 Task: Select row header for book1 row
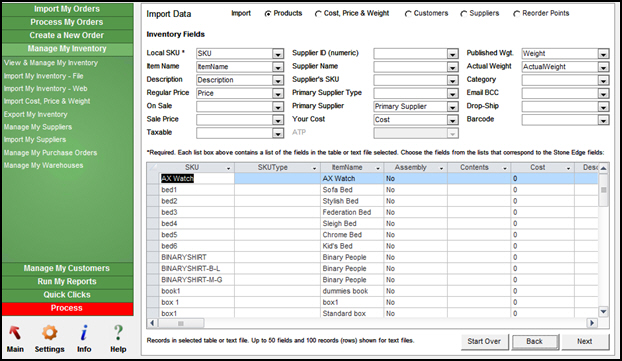153,291
